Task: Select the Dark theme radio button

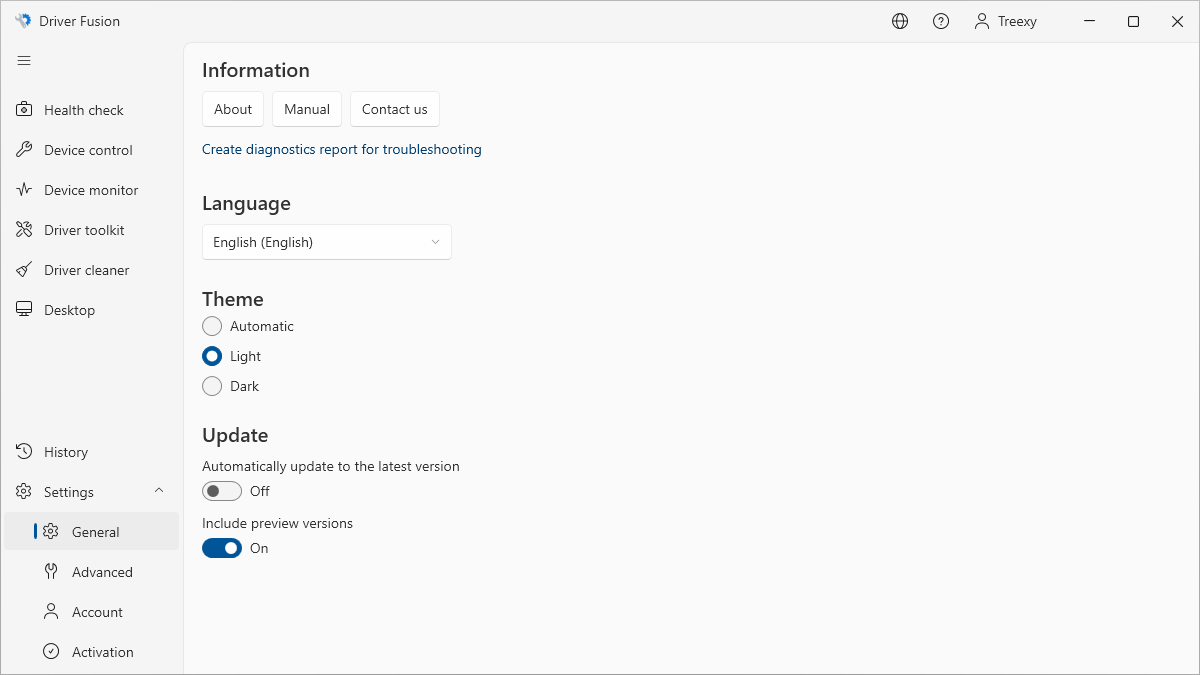Action: pos(212,386)
